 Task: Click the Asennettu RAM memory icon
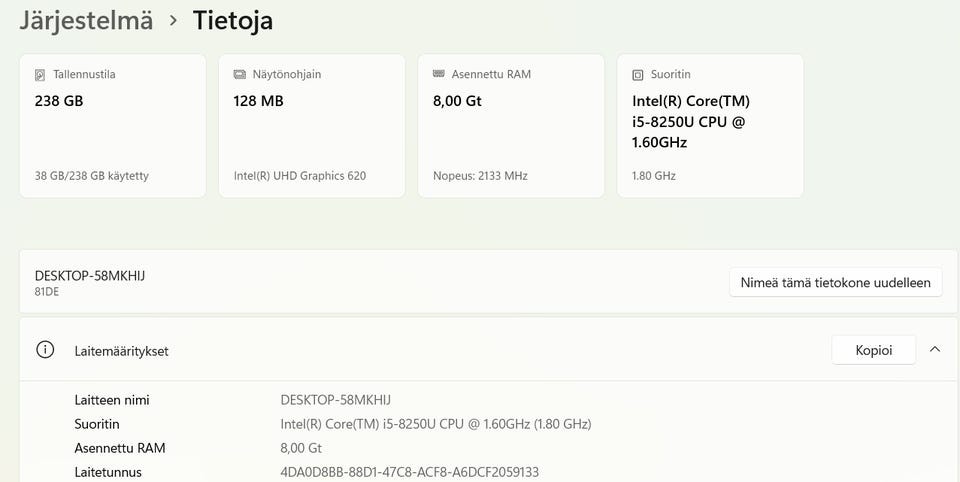(438, 75)
